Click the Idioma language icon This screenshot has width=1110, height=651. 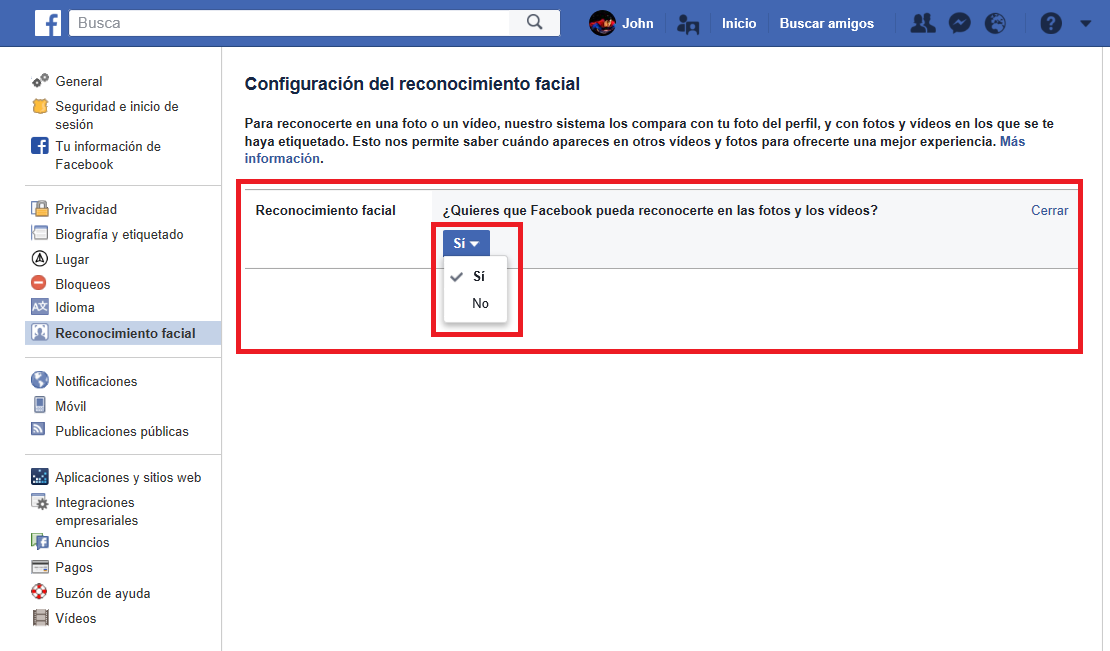(40, 307)
